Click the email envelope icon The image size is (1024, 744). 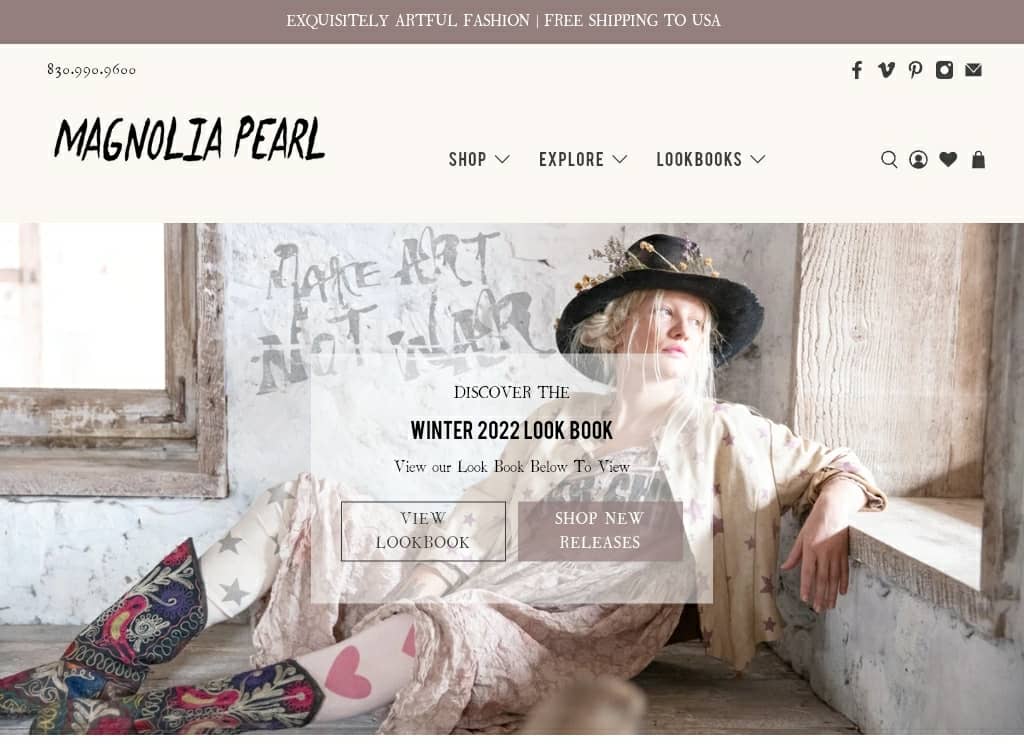pos(973,70)
